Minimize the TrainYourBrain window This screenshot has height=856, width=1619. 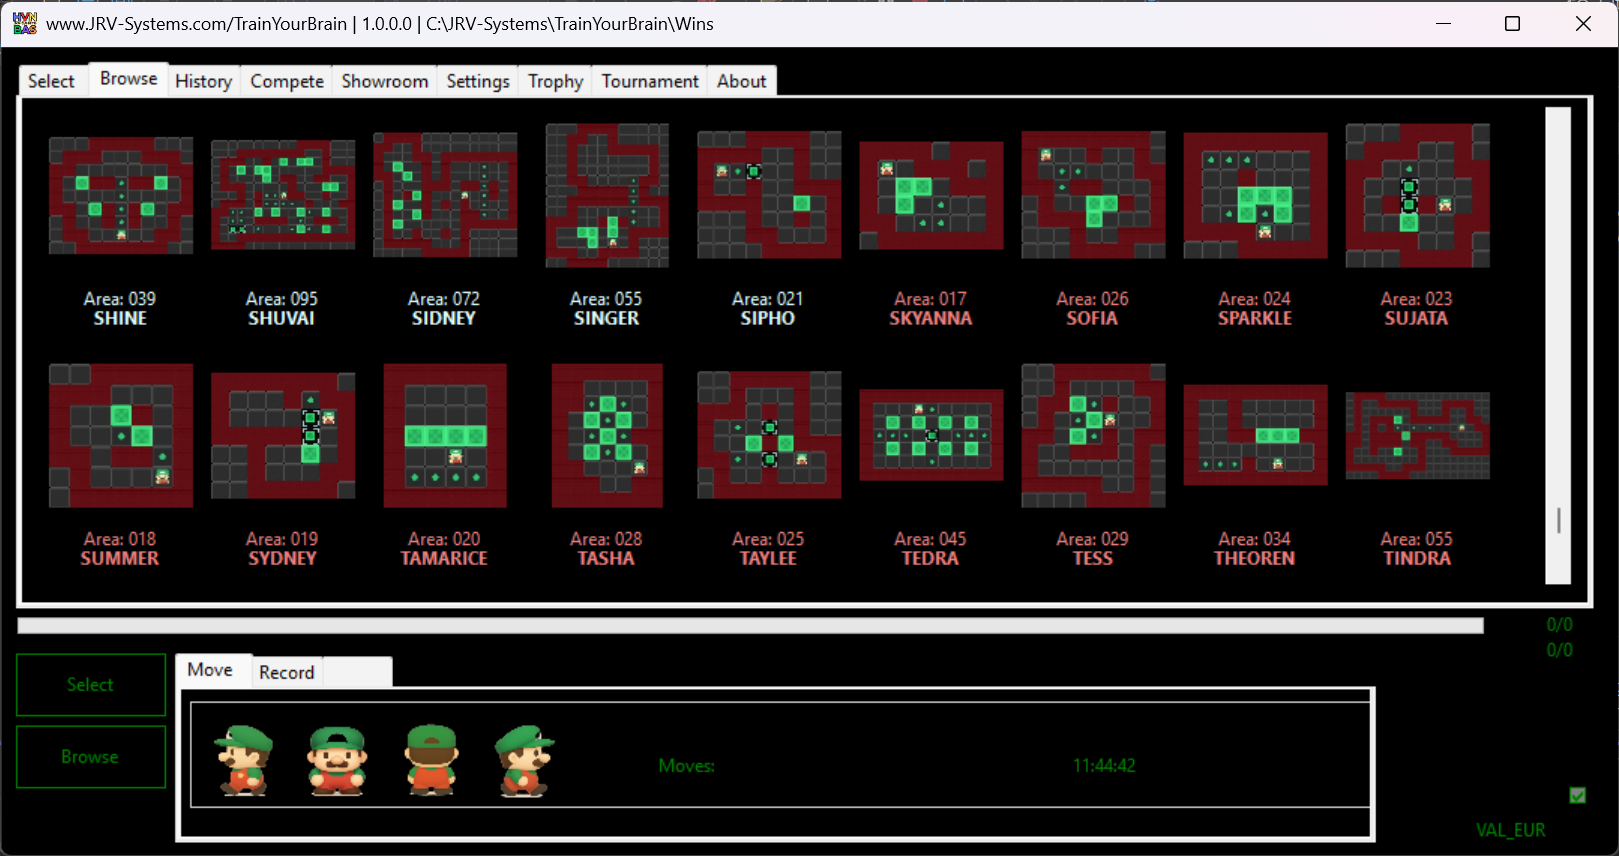click(1443, 23)
